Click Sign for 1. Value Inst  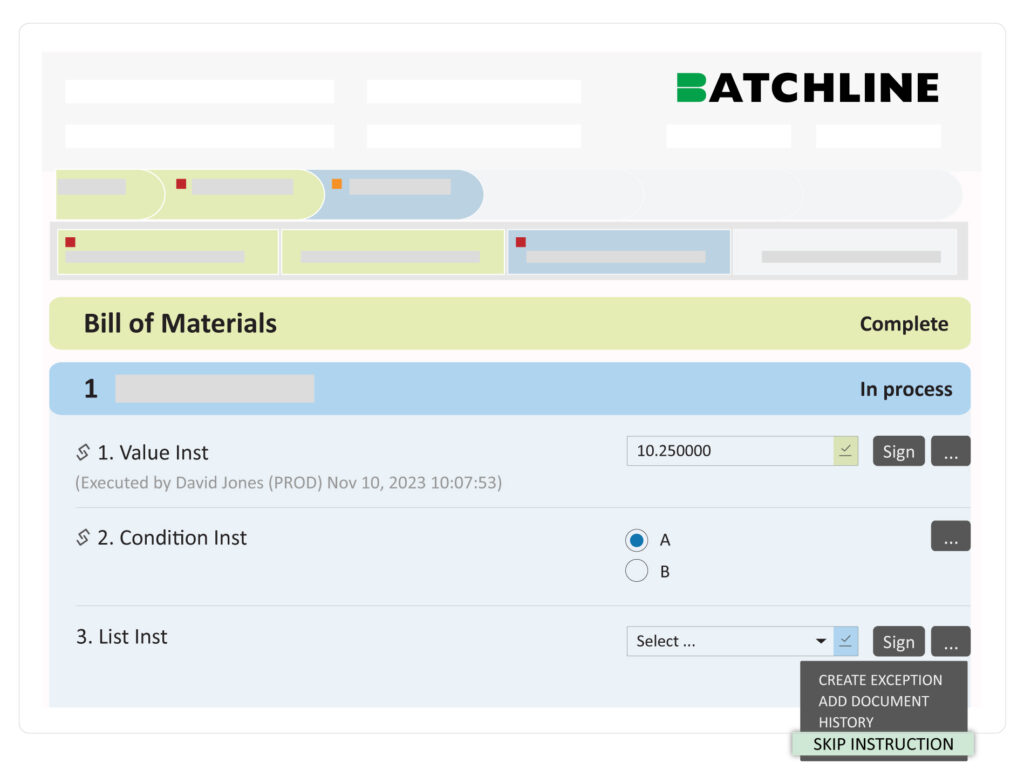click(898, 450)
